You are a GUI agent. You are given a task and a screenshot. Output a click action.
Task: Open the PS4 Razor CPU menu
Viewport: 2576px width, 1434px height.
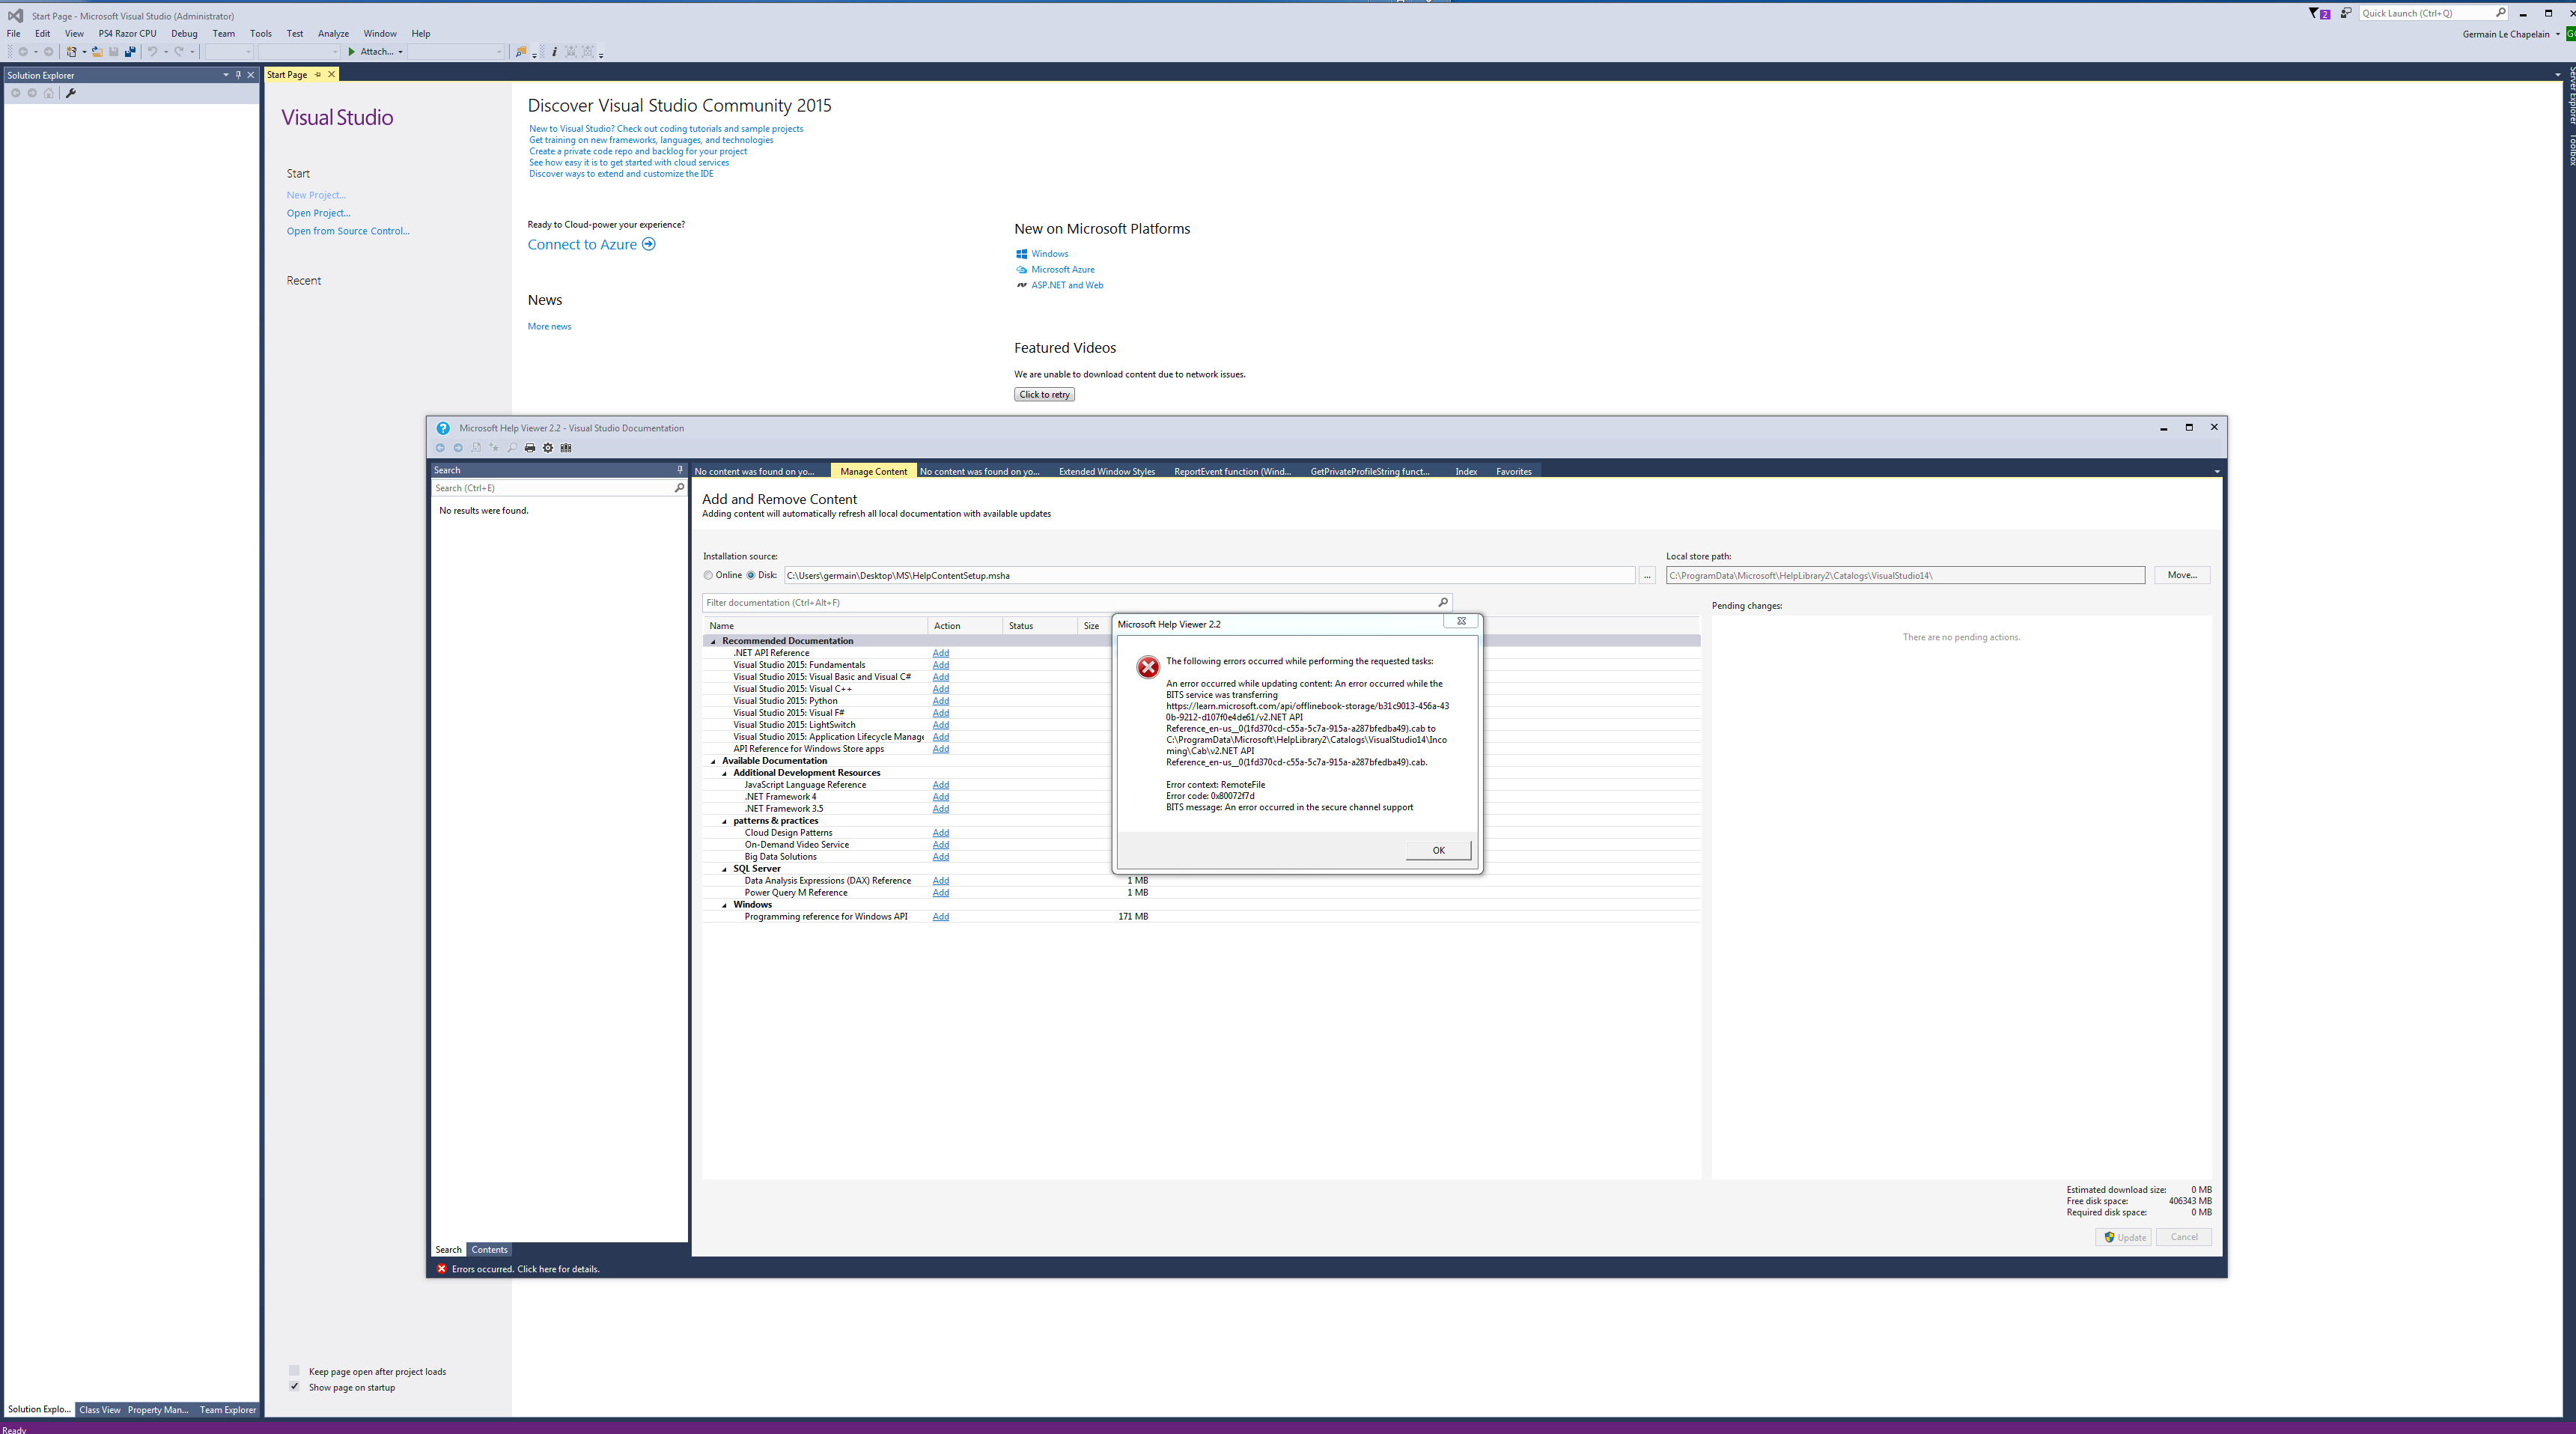[x=127, y=33]
